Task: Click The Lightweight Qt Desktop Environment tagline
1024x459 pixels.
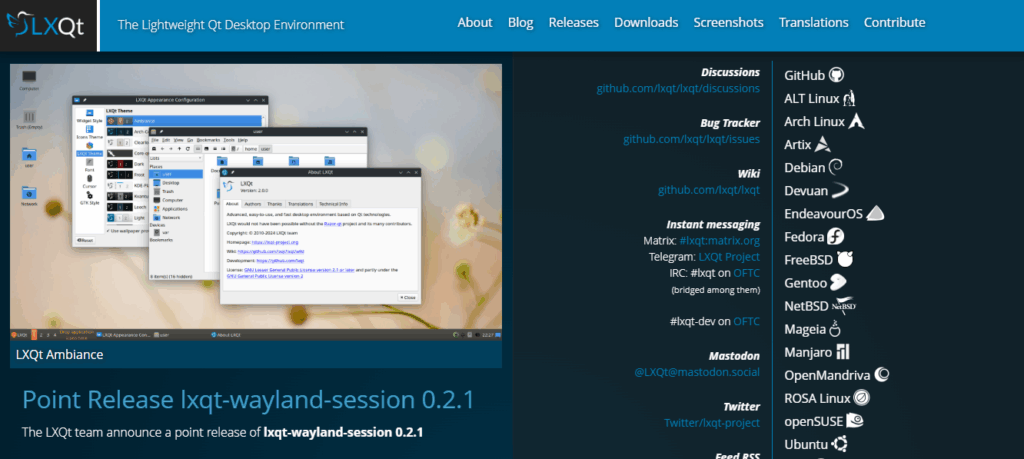Action: coord(231,25)
